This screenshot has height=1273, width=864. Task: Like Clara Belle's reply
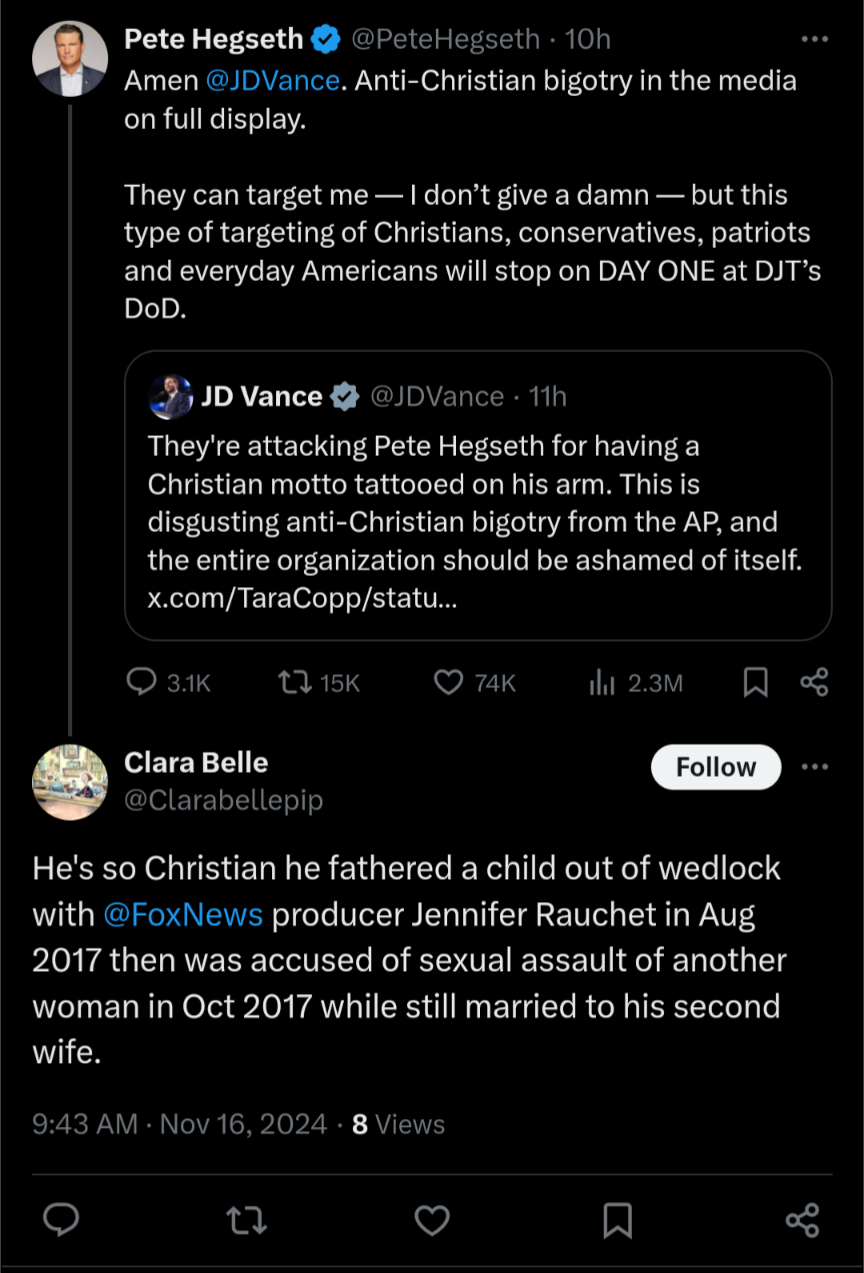pyautogui.click(x=431, y=1220)
